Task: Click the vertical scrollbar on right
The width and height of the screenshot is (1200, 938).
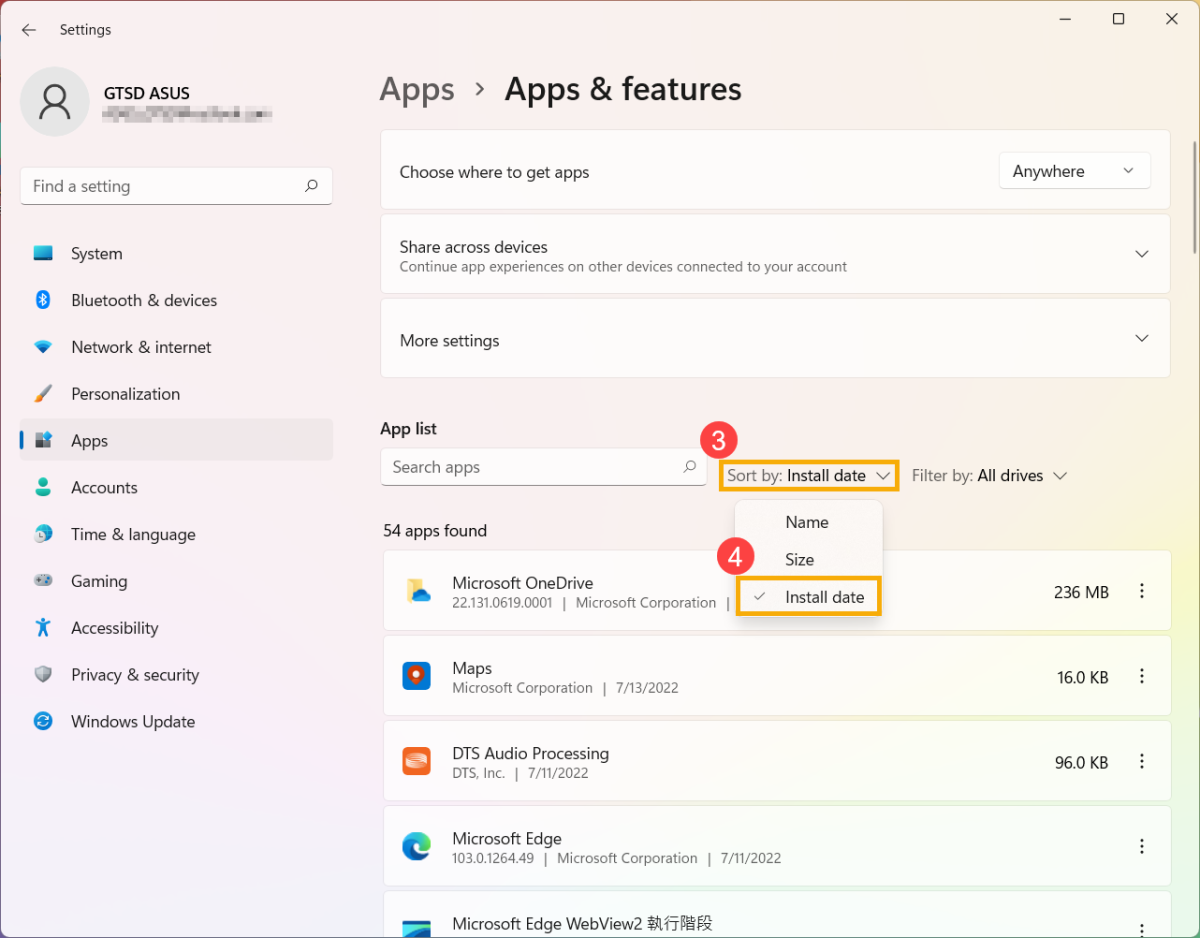Action: (x=1194, y=200)
